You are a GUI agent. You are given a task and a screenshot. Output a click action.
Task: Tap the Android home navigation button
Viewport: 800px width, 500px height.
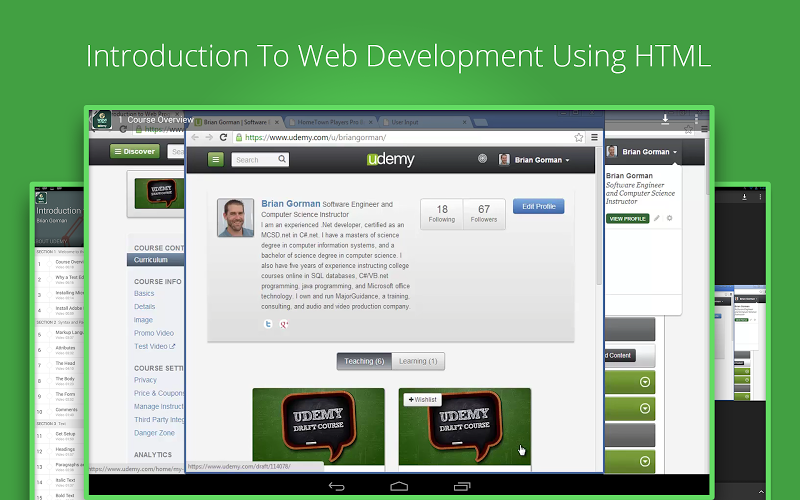399,486
